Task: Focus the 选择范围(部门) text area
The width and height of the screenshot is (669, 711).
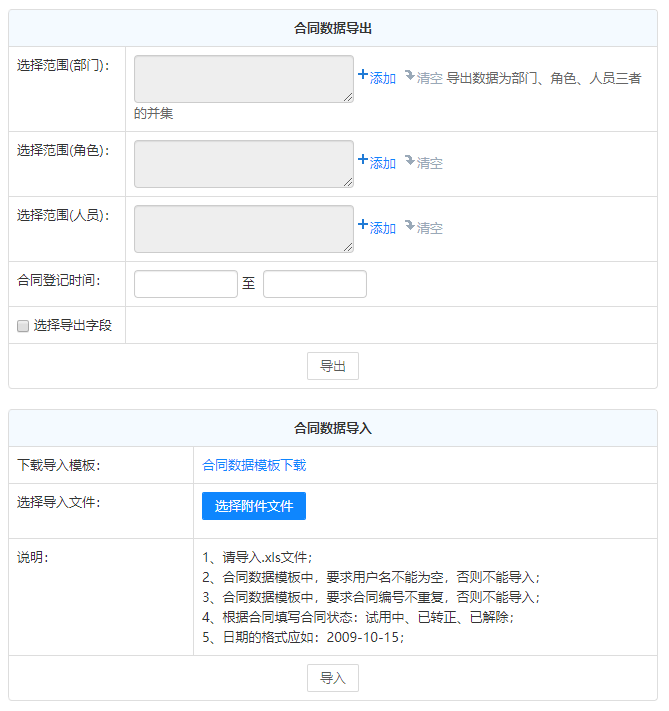Action: [x=243, y=78]
